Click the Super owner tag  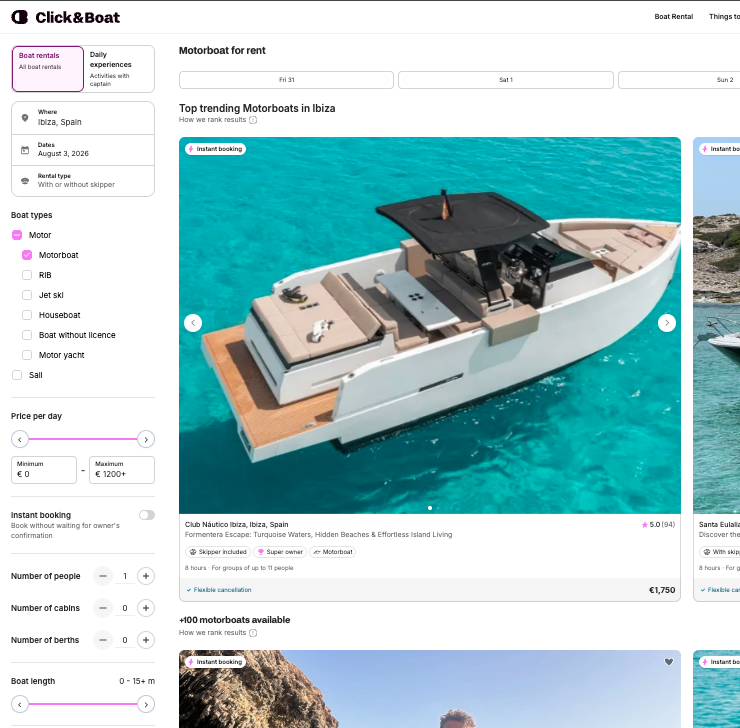pyautogui.click(x=280, y=552)
